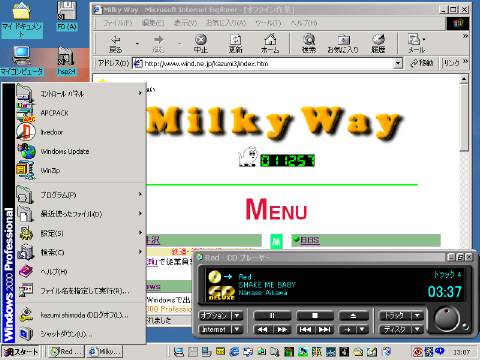Click inside the address URL field

(263, 63)
